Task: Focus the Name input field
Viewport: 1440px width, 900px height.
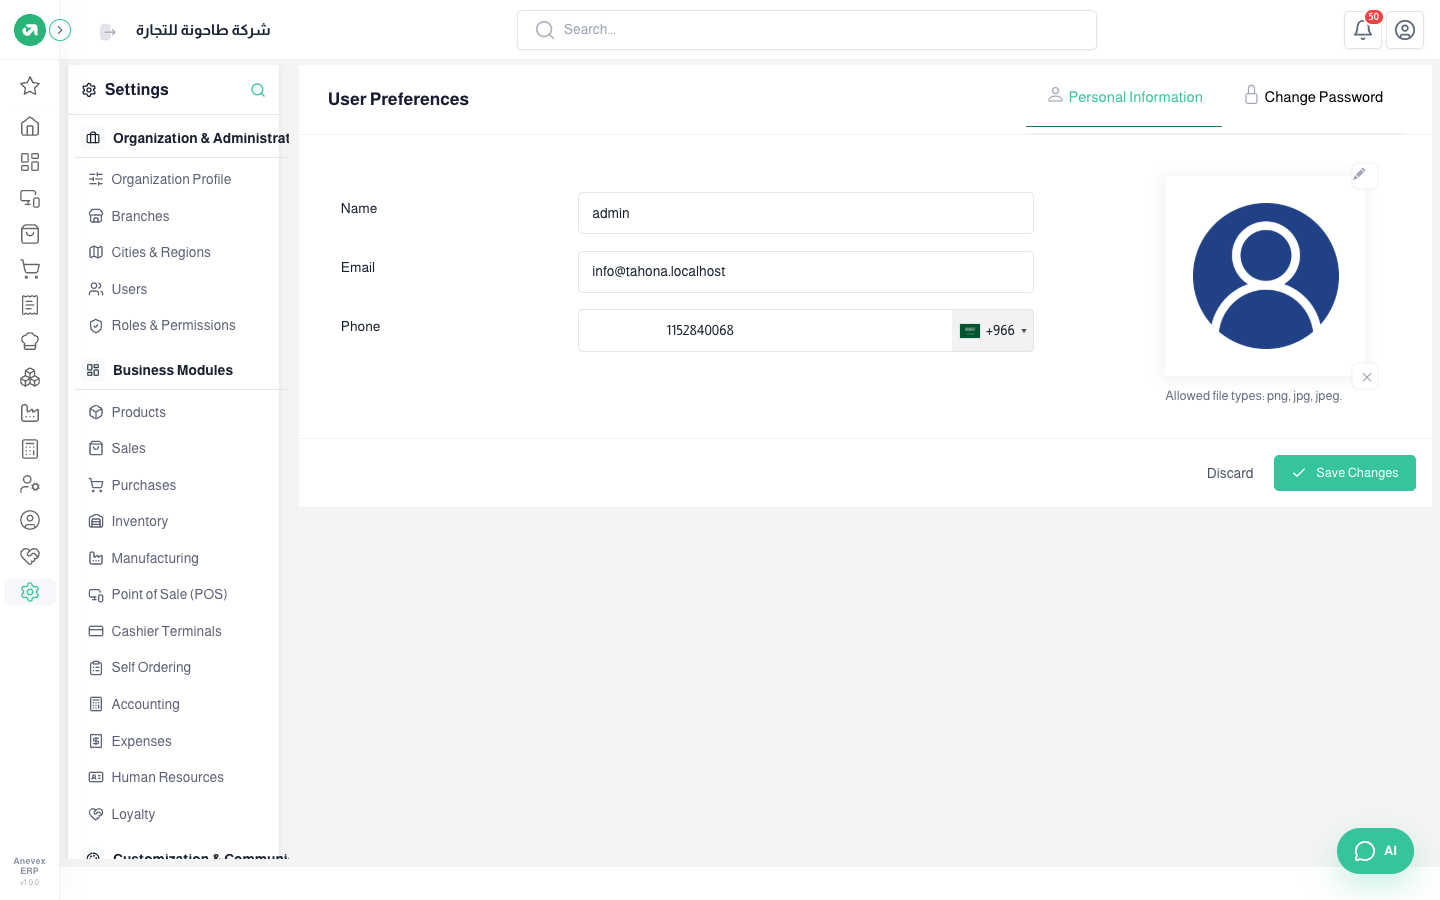Action: pyautogui.click(x=806, y=213)
